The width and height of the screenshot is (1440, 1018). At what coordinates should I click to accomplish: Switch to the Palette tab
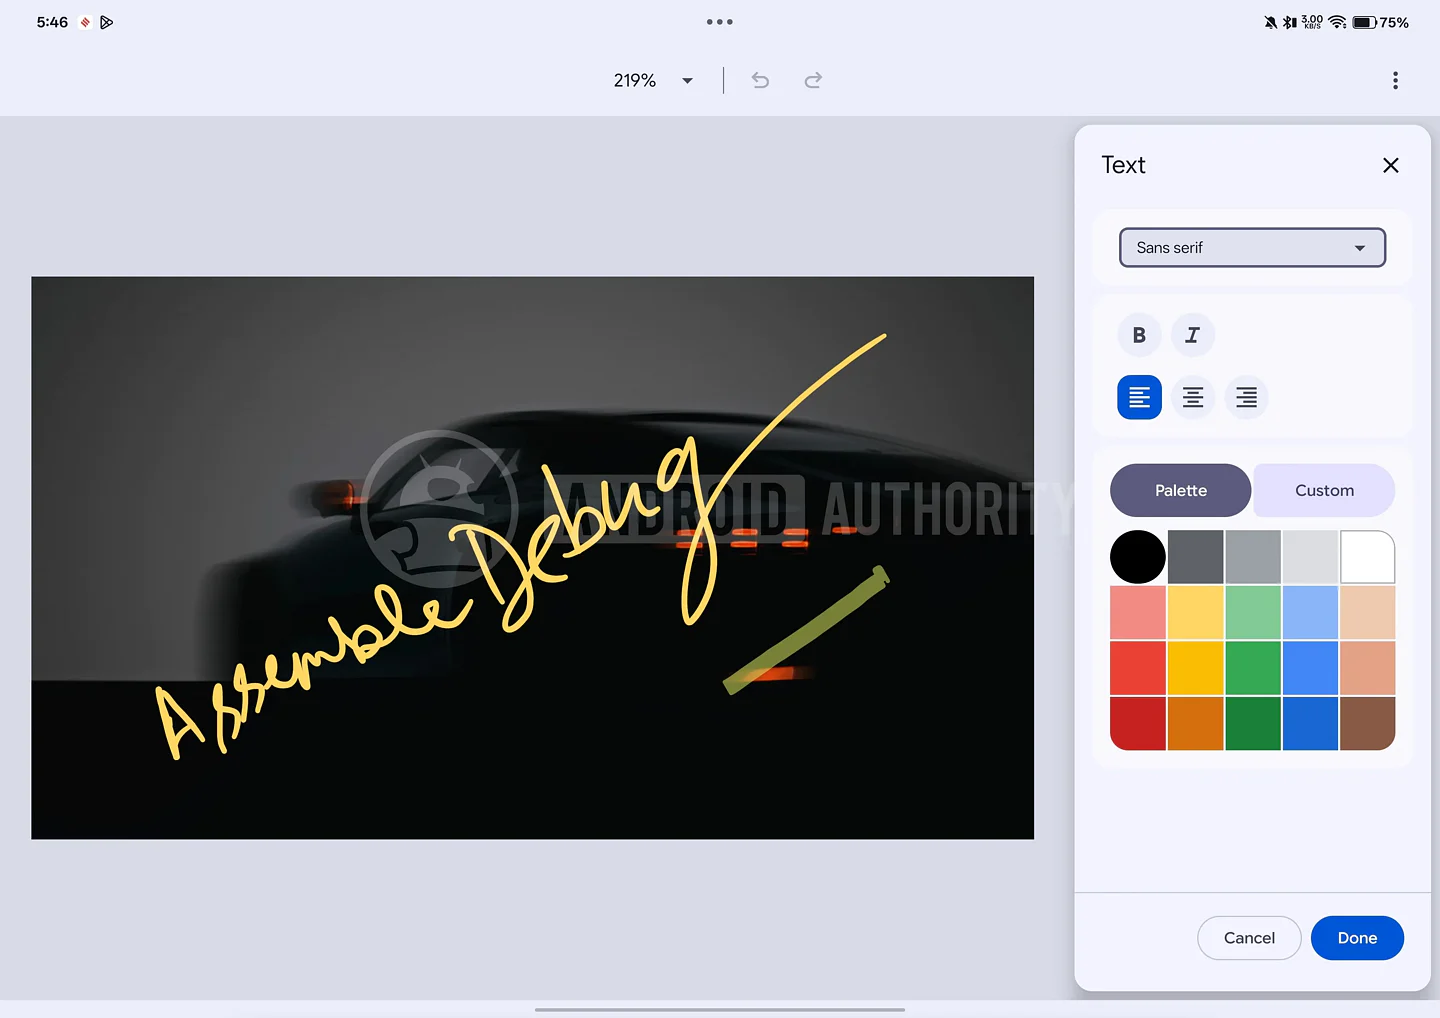coord(1180,490)
